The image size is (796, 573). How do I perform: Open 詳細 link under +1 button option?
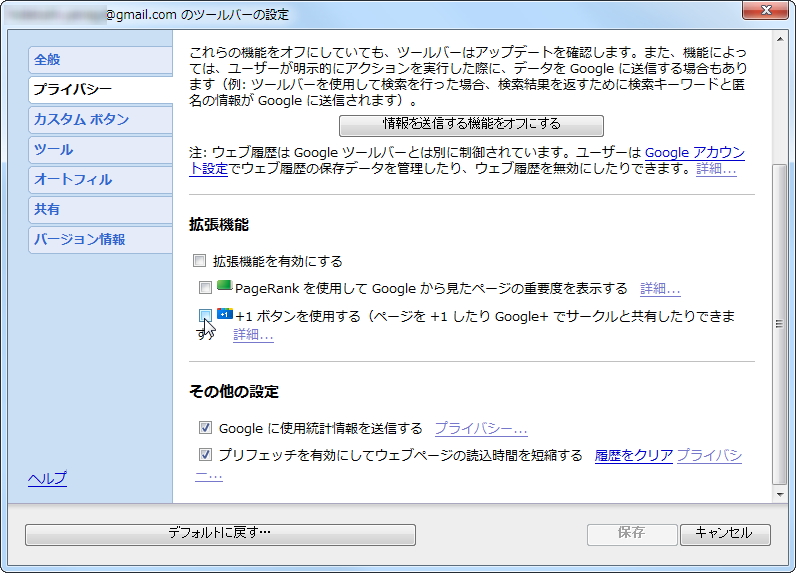[253, 334]
